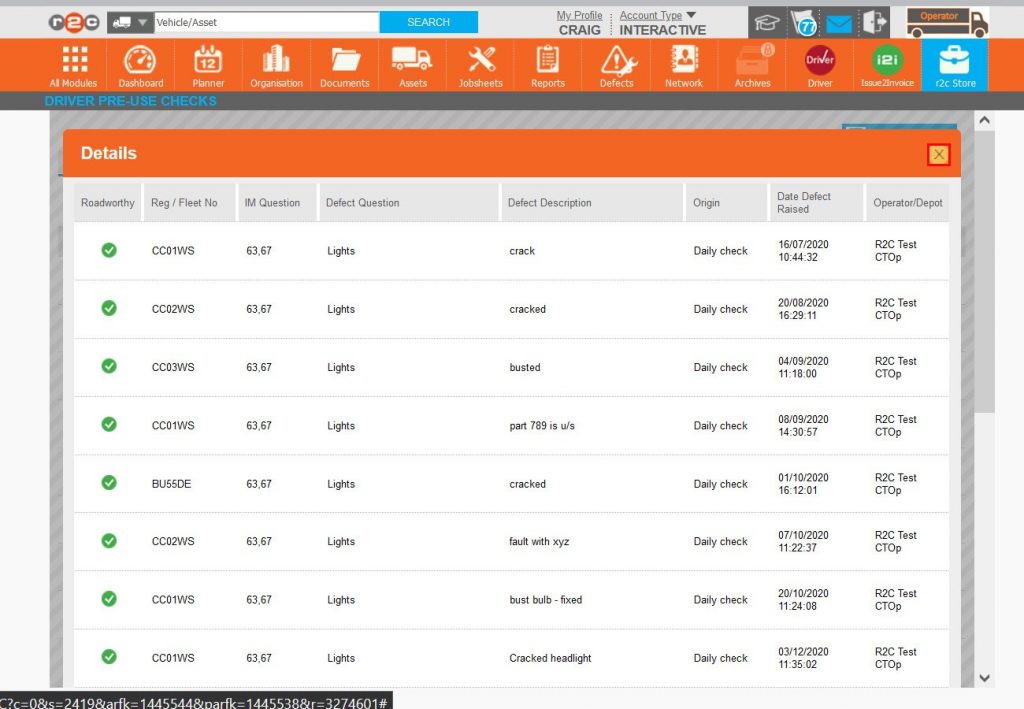Open My Profile link

coord(579,14)
